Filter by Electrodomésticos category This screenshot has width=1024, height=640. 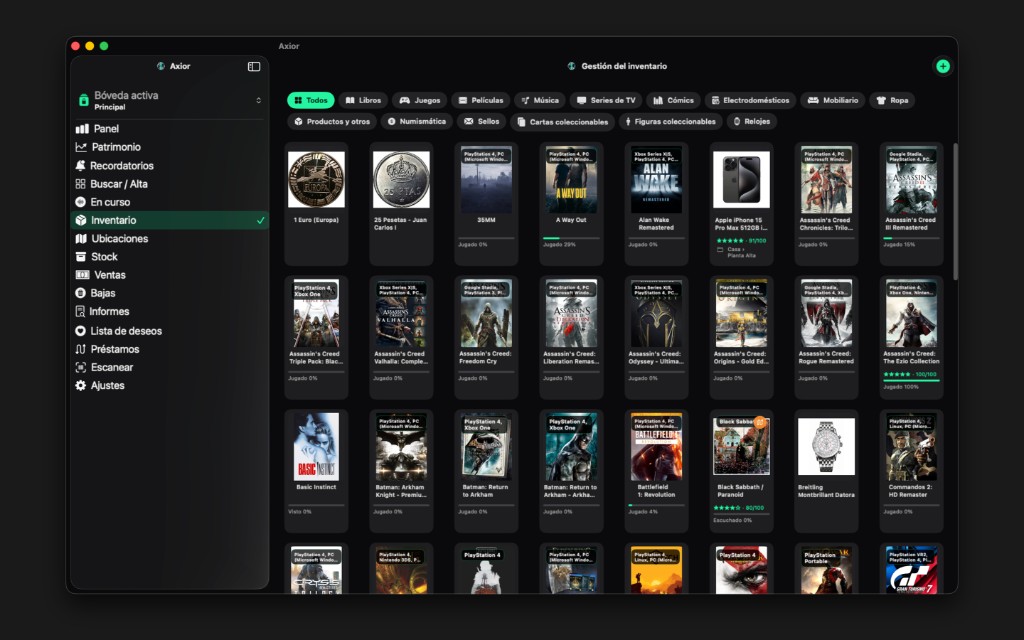pos(750,100)
